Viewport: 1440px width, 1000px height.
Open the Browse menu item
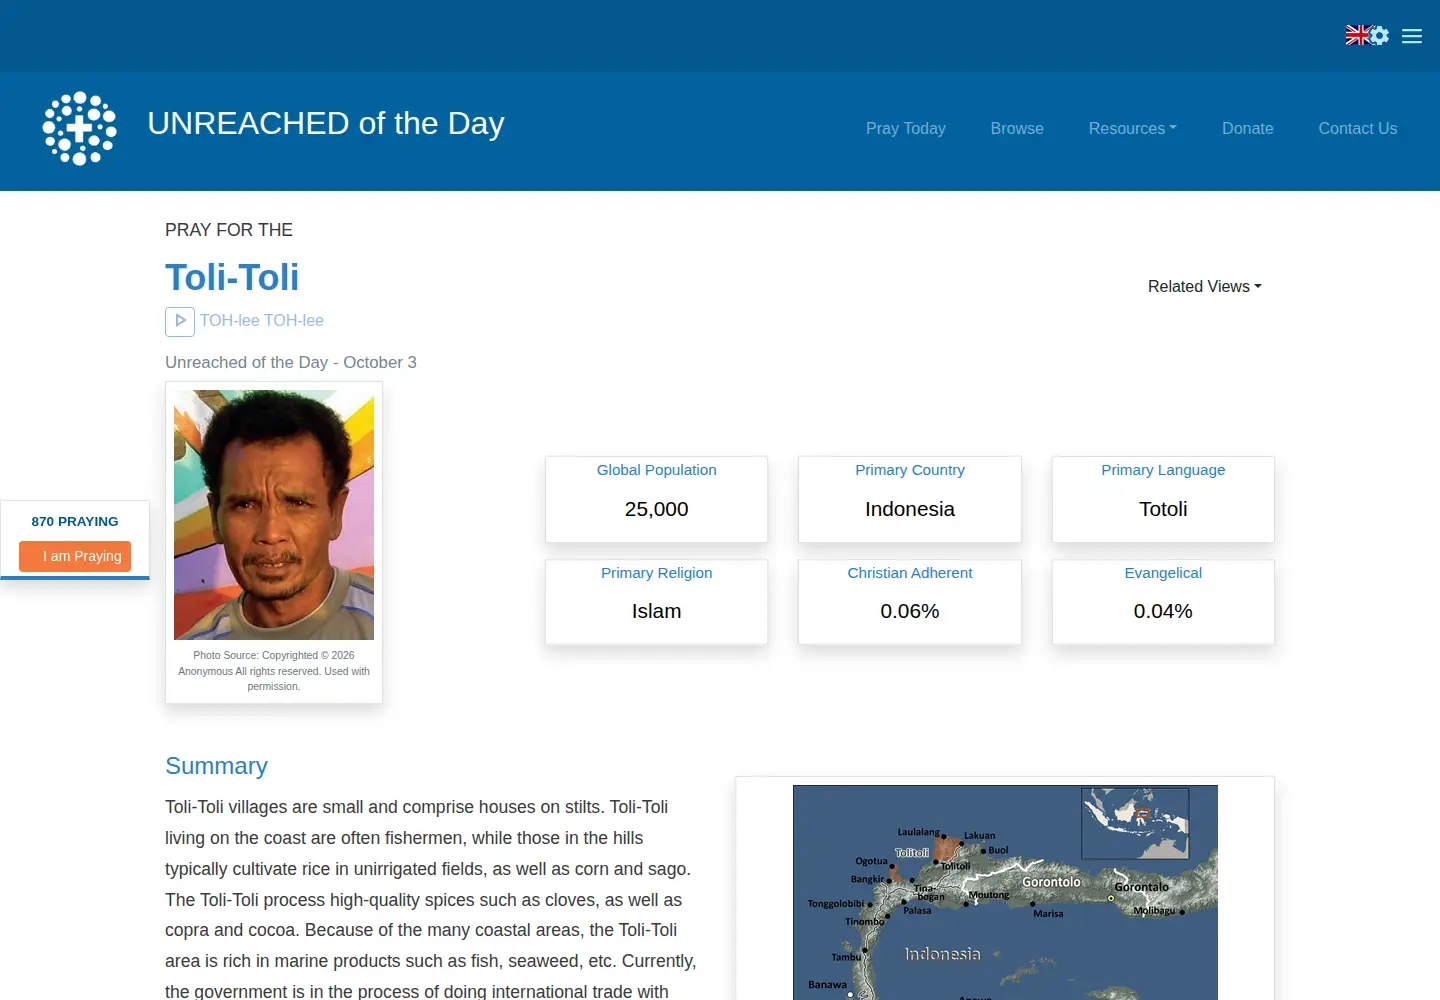pyautogui.click(x=1017, y=128)
